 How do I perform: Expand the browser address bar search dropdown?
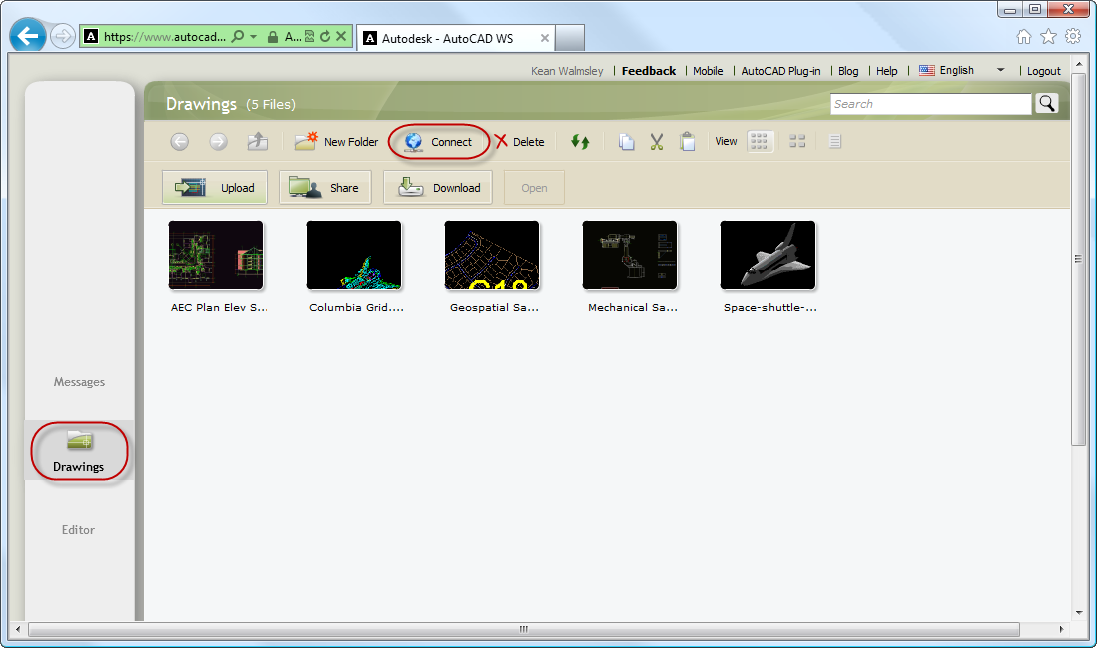254,37
